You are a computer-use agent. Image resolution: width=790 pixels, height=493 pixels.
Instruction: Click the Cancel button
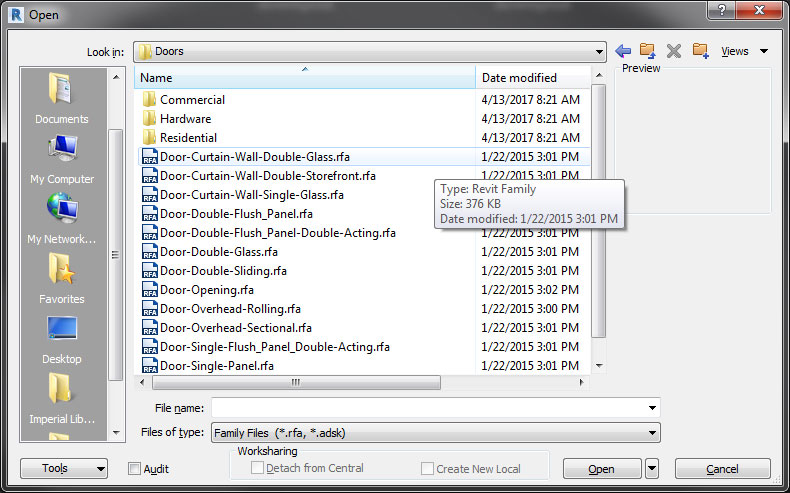[x=722, y=469]
